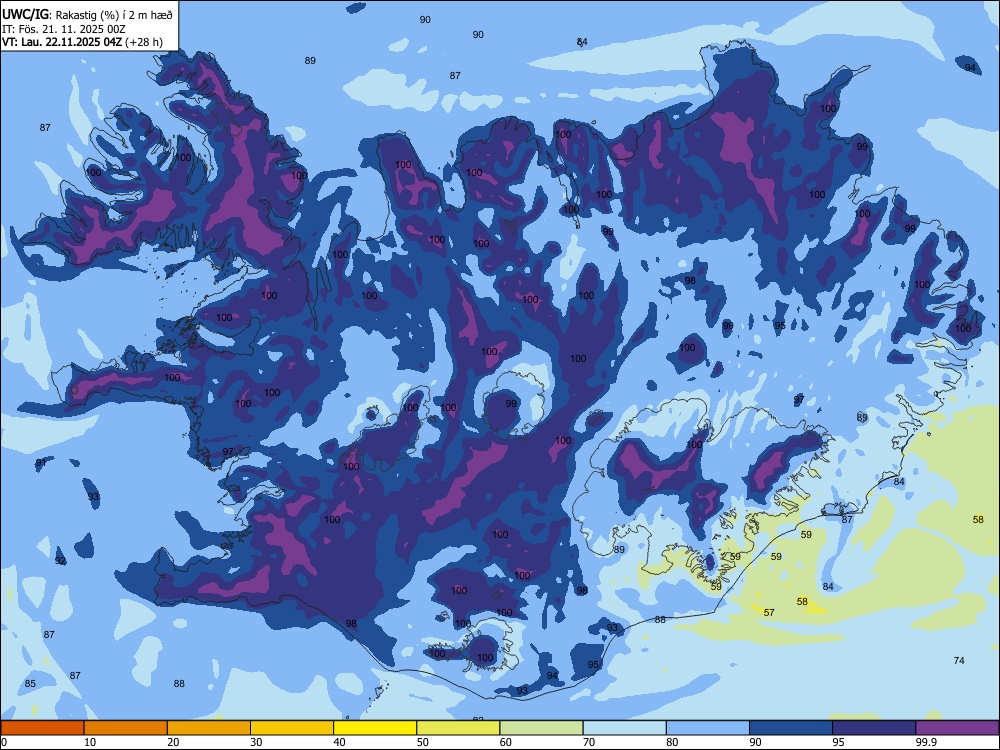Click the legend scale label '30'
This screenshot has height=750, width=1000.
(256, 742)
